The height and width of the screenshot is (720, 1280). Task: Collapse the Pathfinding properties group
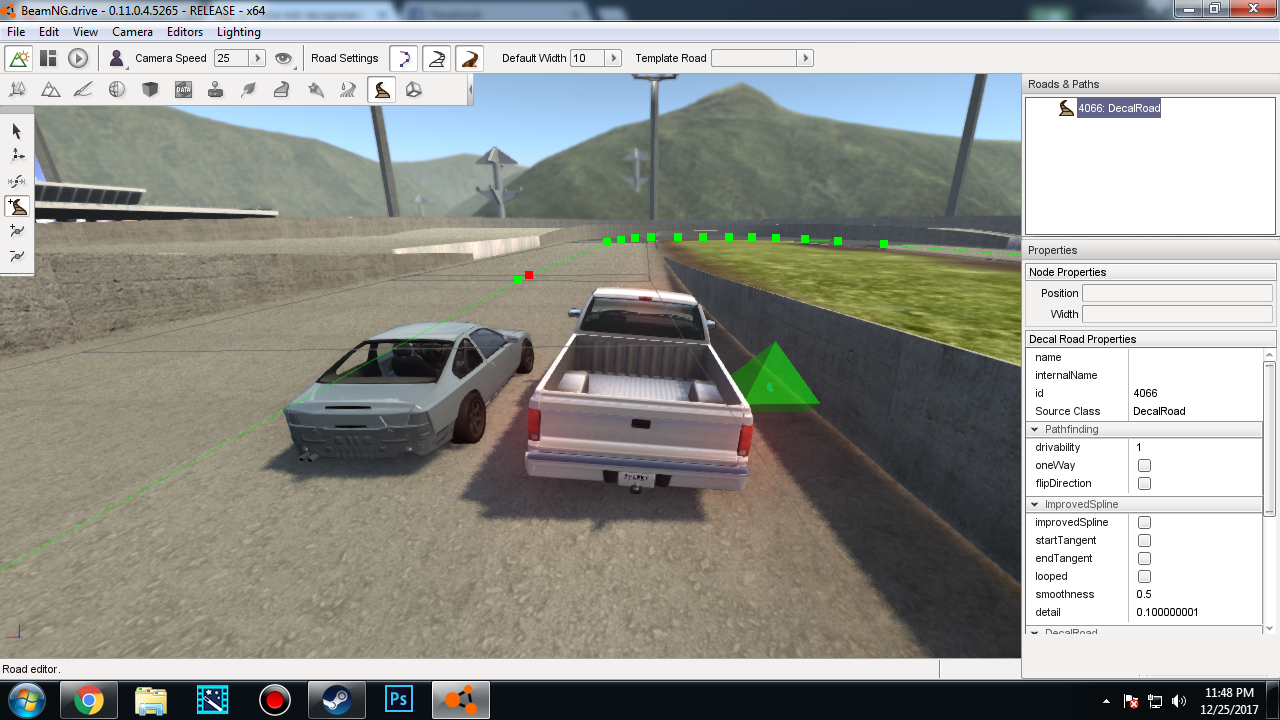[x=1035, y=429]
